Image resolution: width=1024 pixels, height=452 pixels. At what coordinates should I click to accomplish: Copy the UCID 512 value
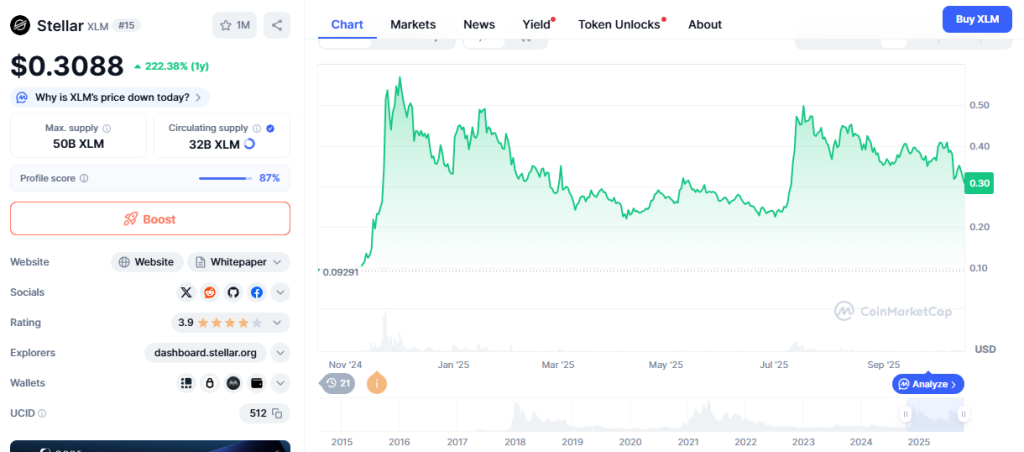277,413
